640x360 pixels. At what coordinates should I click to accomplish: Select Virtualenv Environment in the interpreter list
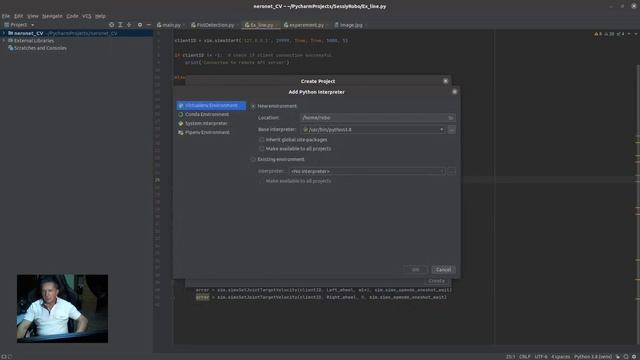[x=211, y=106]
